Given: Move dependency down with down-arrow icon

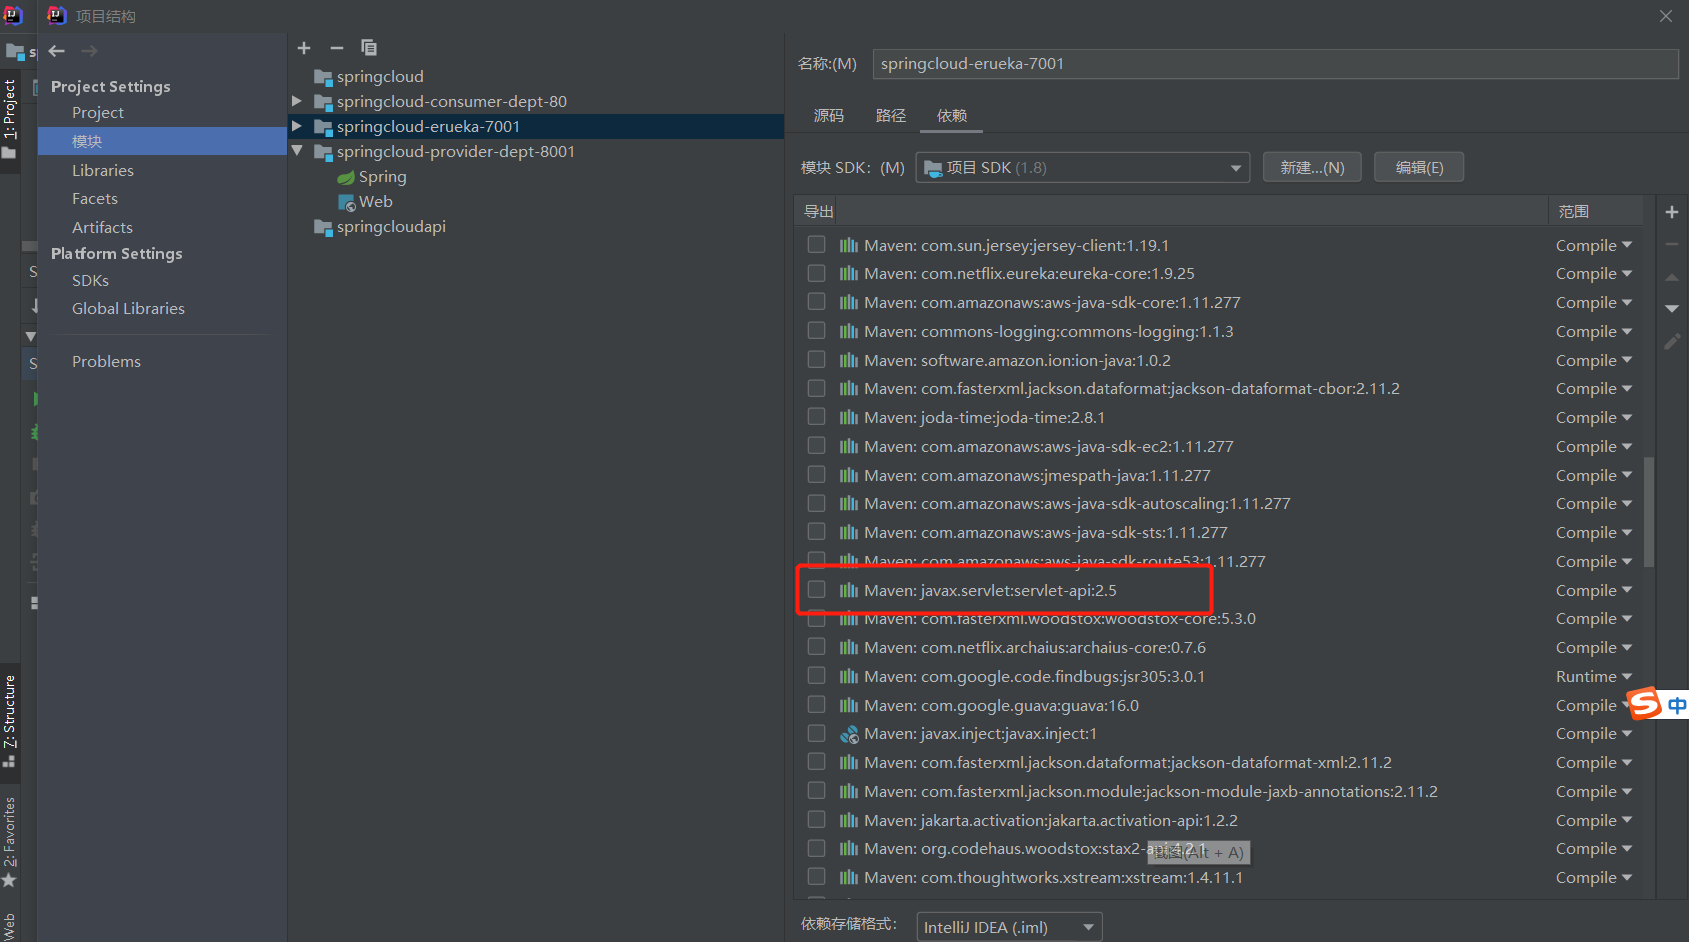Looking at the screenshot, I should point(1671,308).
